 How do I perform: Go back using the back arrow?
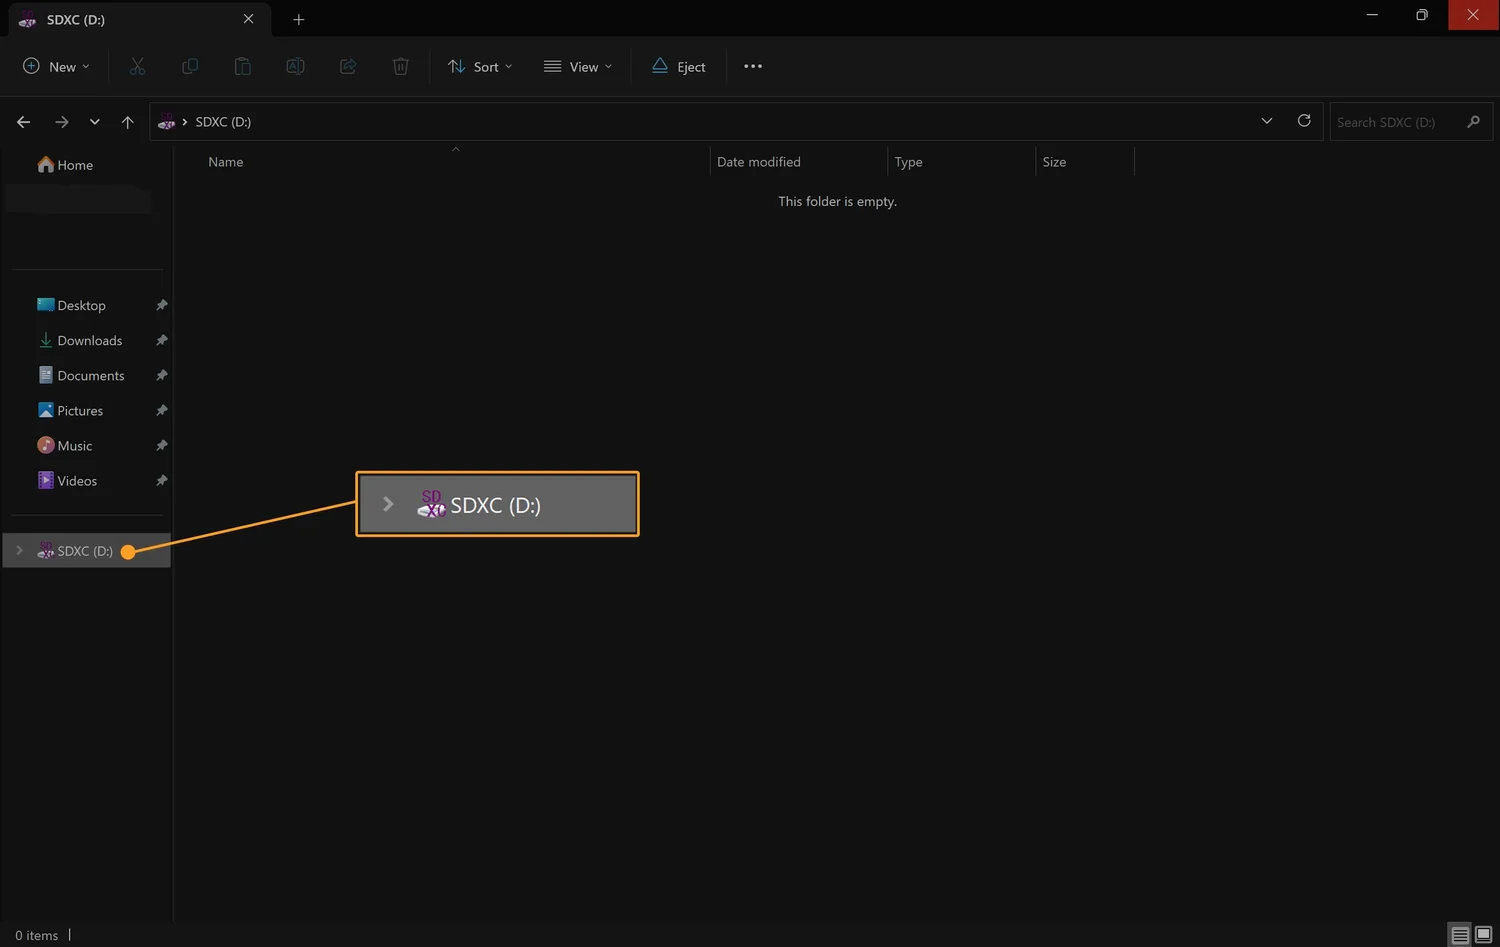click(23, 121)
